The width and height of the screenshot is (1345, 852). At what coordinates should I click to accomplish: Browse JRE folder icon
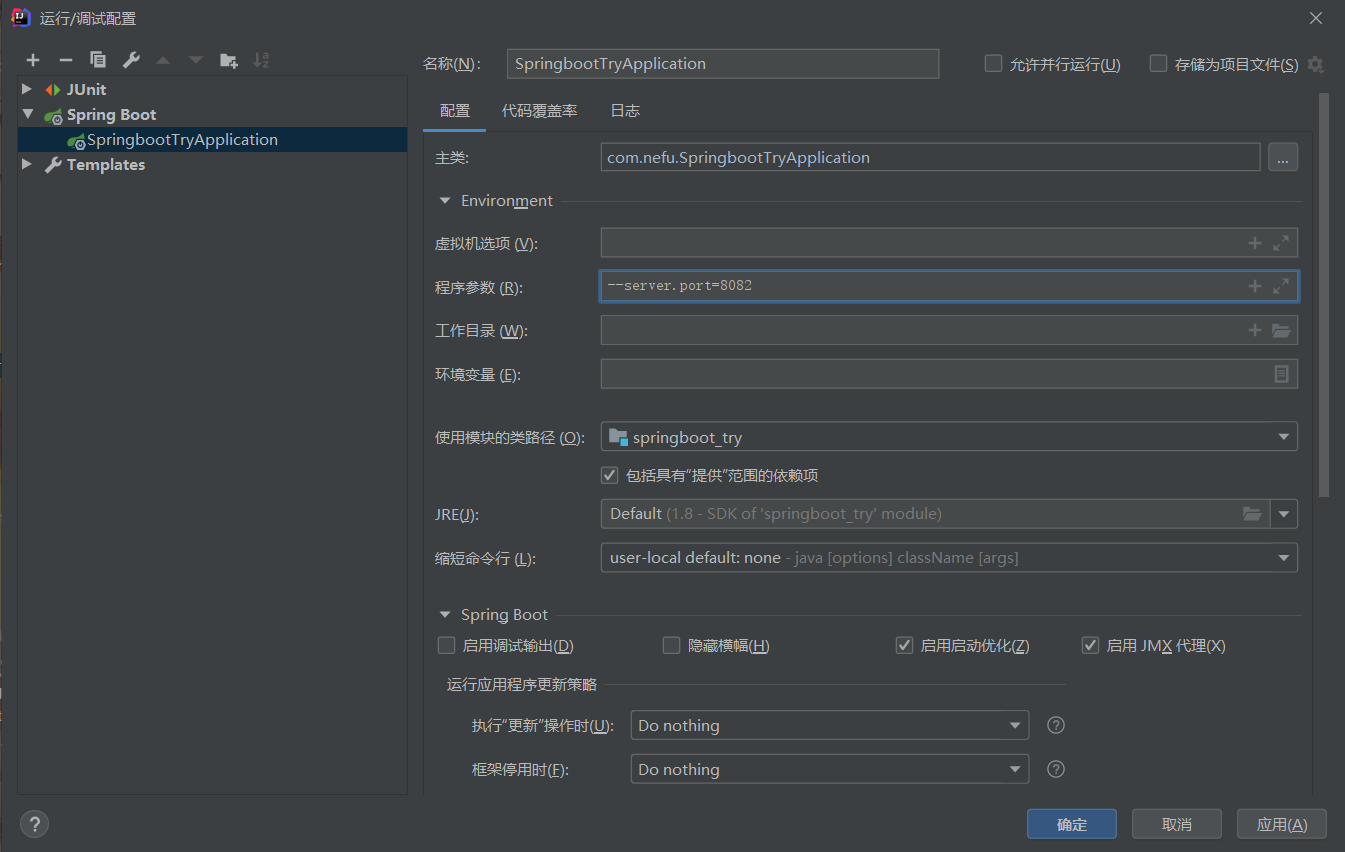pyautogui.click(x=1252, y=513)
